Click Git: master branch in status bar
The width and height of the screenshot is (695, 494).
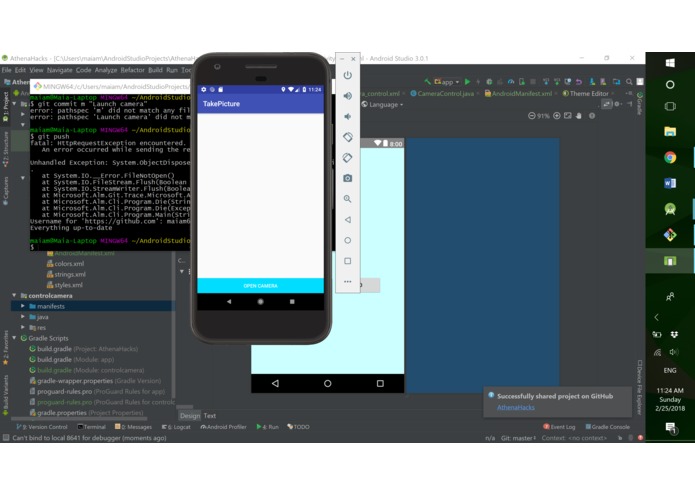pos(518,438)
